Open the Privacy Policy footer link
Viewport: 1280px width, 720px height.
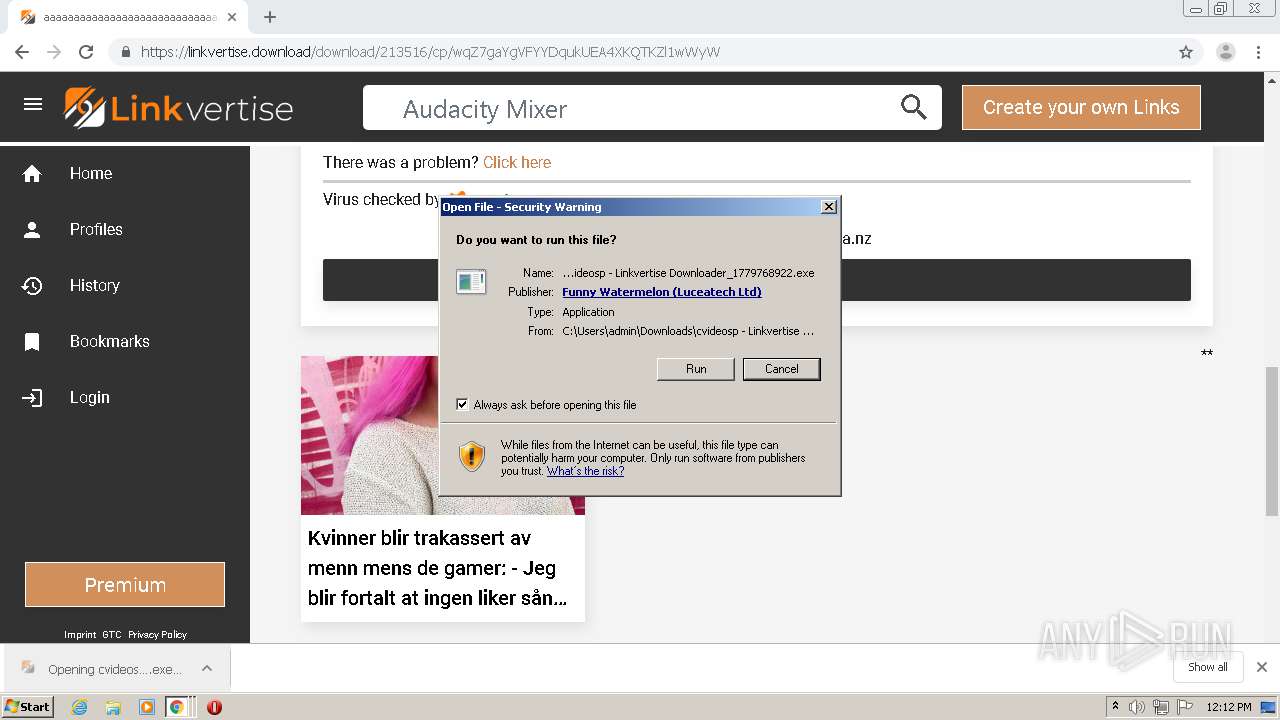[157, 635]
